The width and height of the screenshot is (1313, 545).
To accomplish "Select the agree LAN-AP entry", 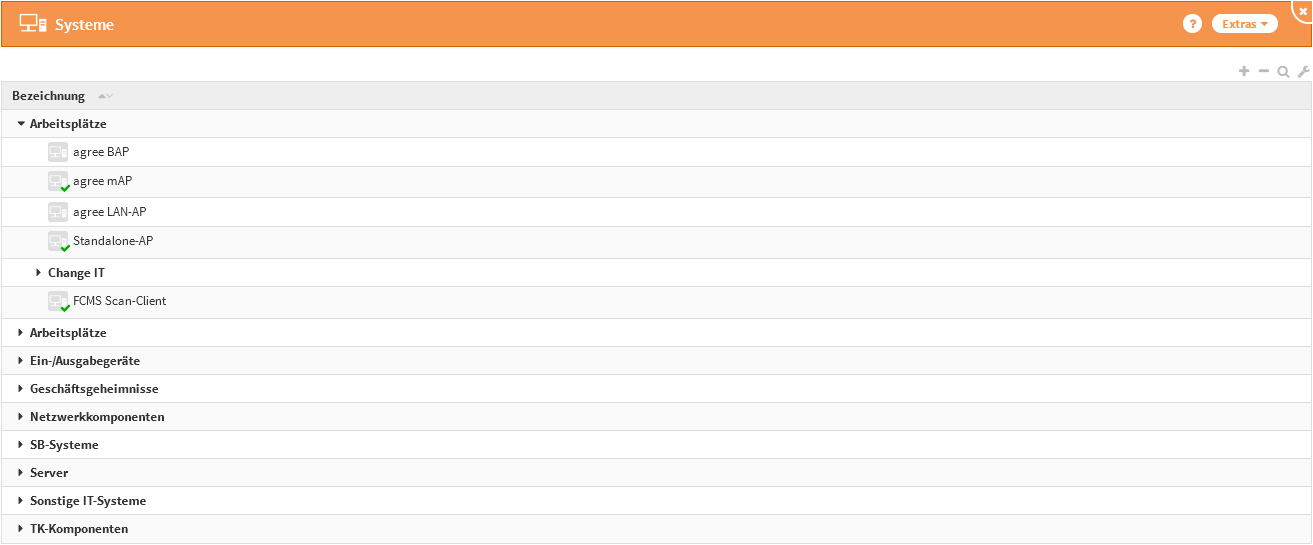I will pos(110,212).
